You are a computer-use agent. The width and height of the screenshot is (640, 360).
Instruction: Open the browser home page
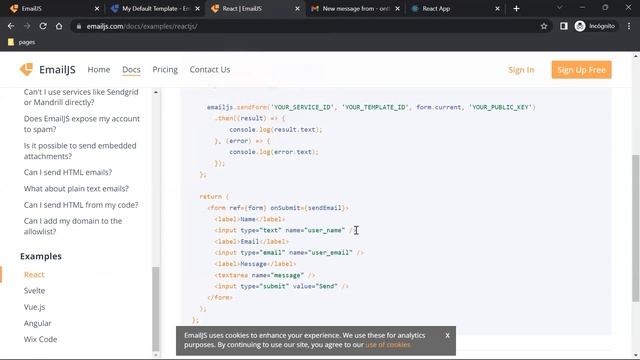click(x=59, y=26)
